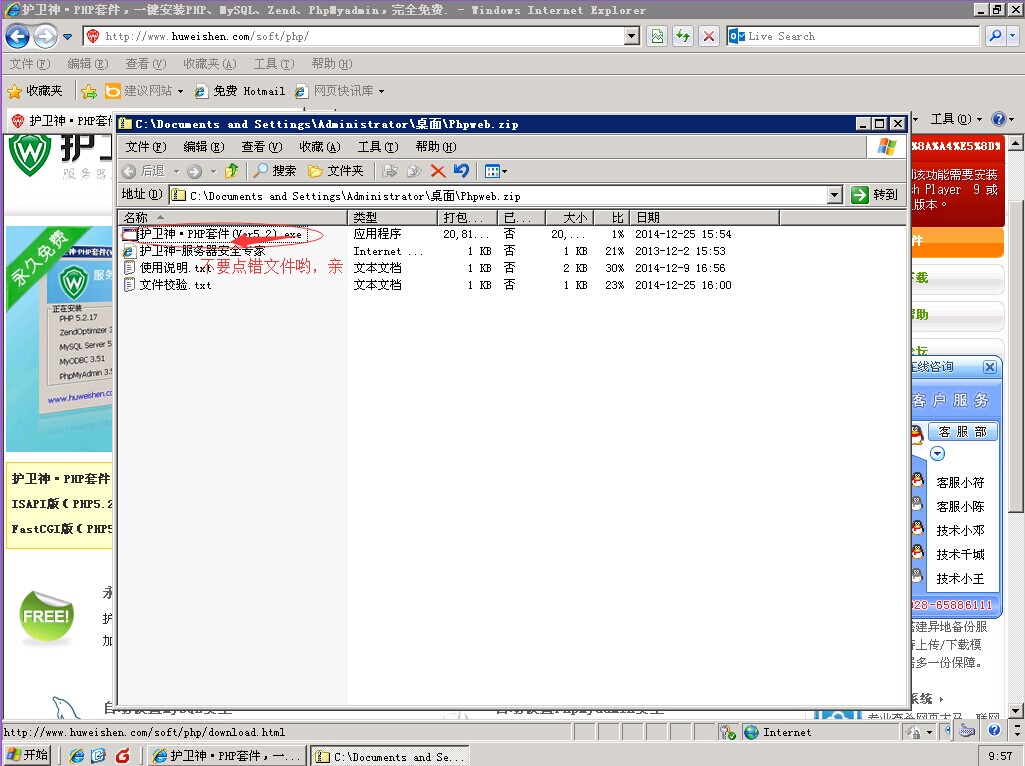Sort by the Type column header
The width and height of the screenshot is (1025, 766).
coord(392,217)
